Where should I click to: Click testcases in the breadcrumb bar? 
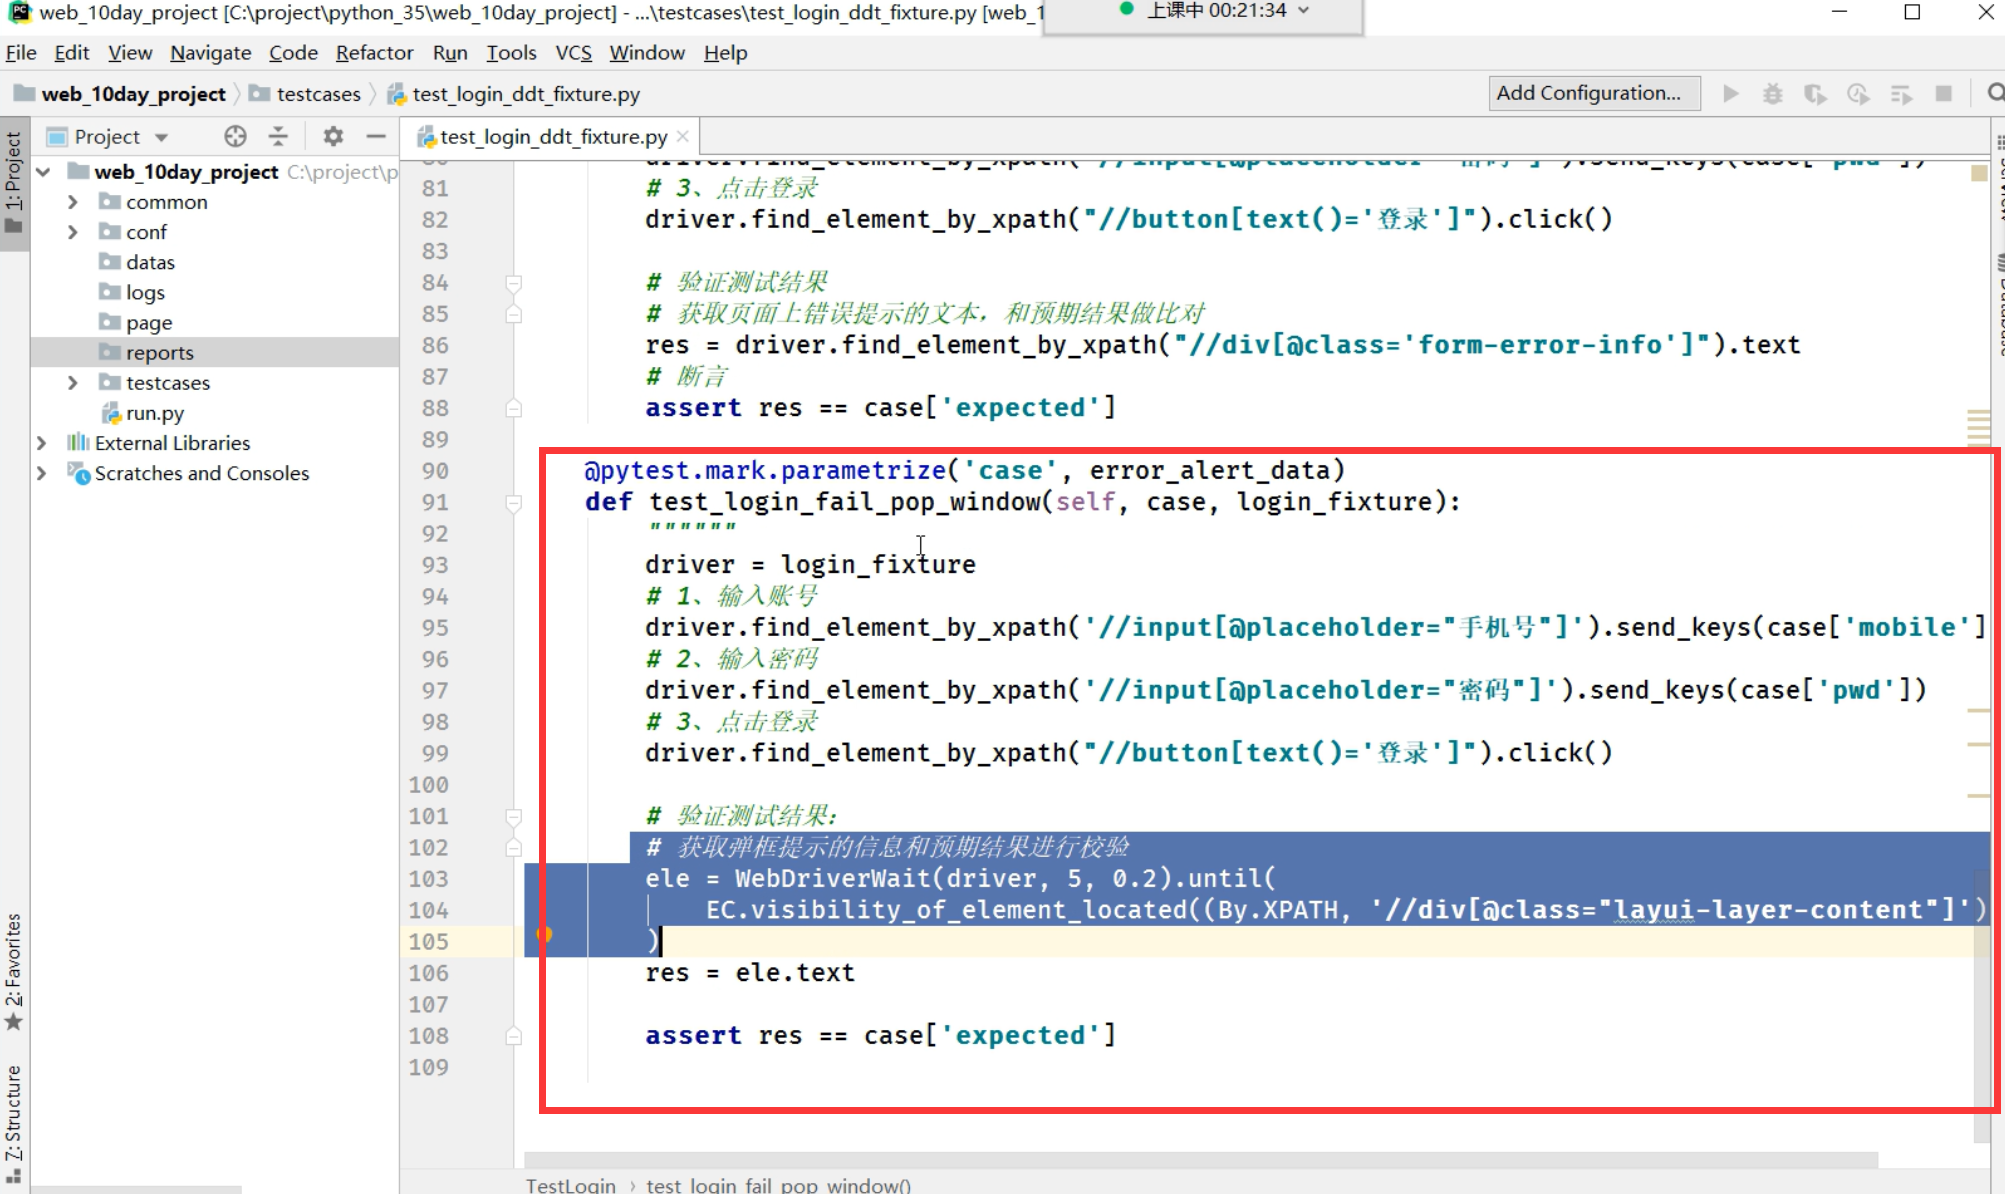point(317,94)
